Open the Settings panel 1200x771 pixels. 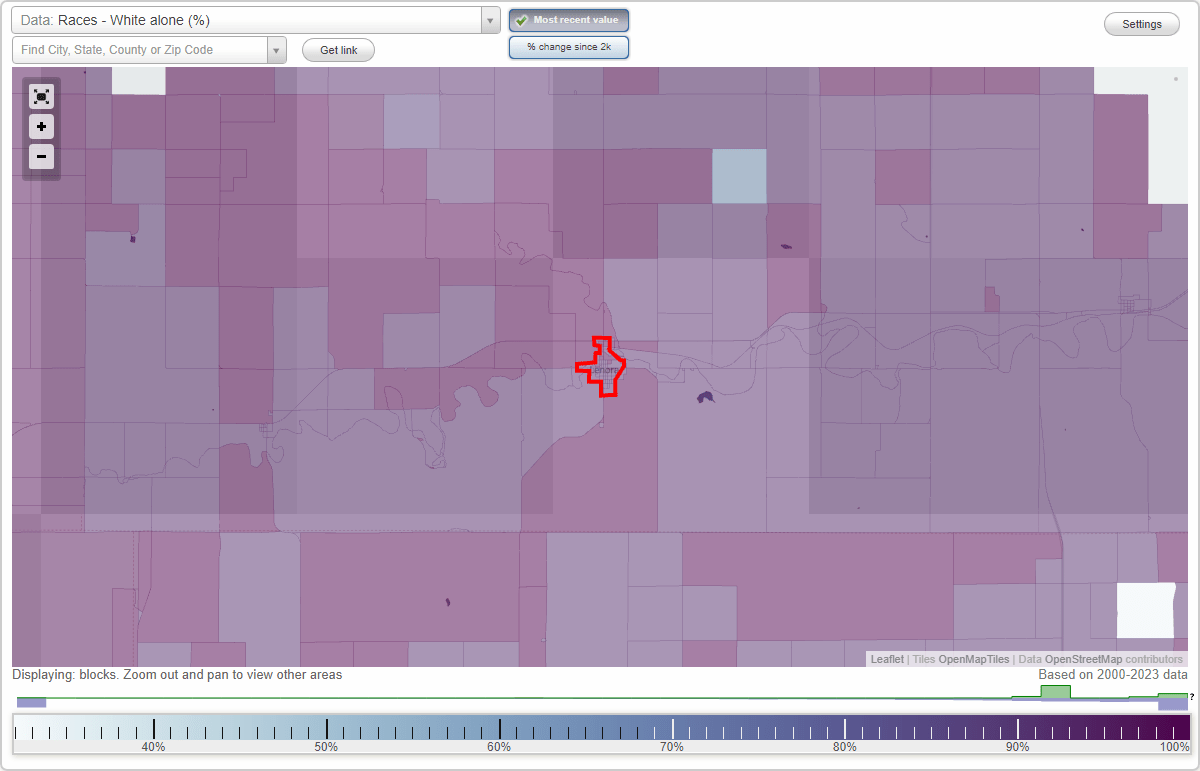click(1141, 23)
